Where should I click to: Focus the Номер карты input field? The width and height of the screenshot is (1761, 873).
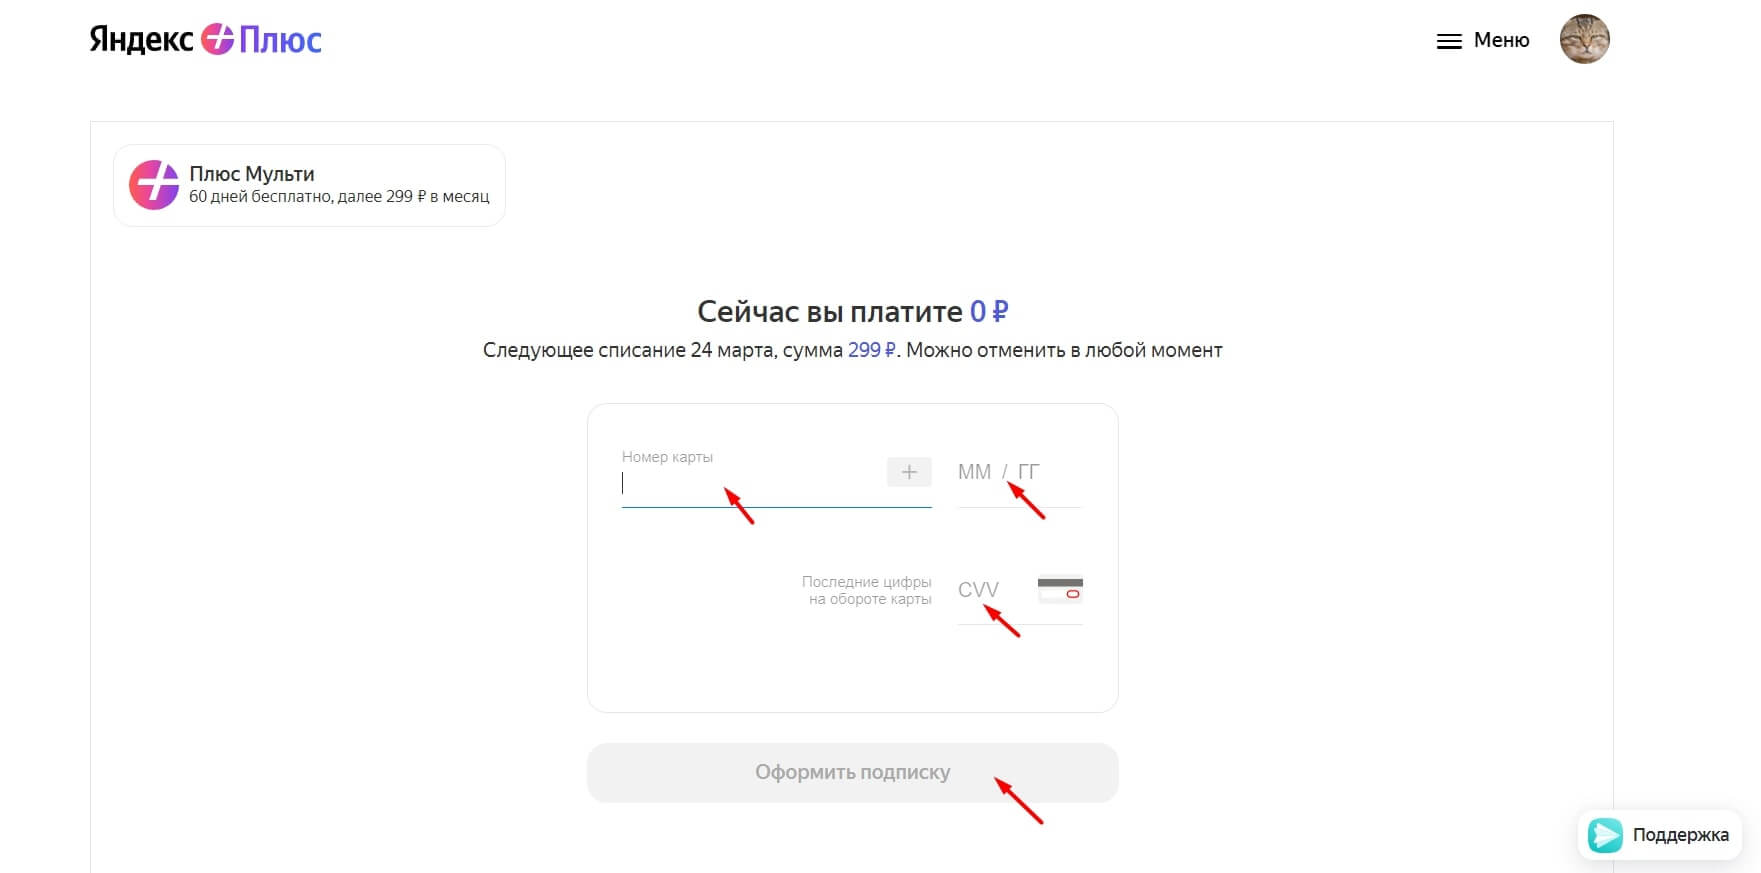point(750,484)
